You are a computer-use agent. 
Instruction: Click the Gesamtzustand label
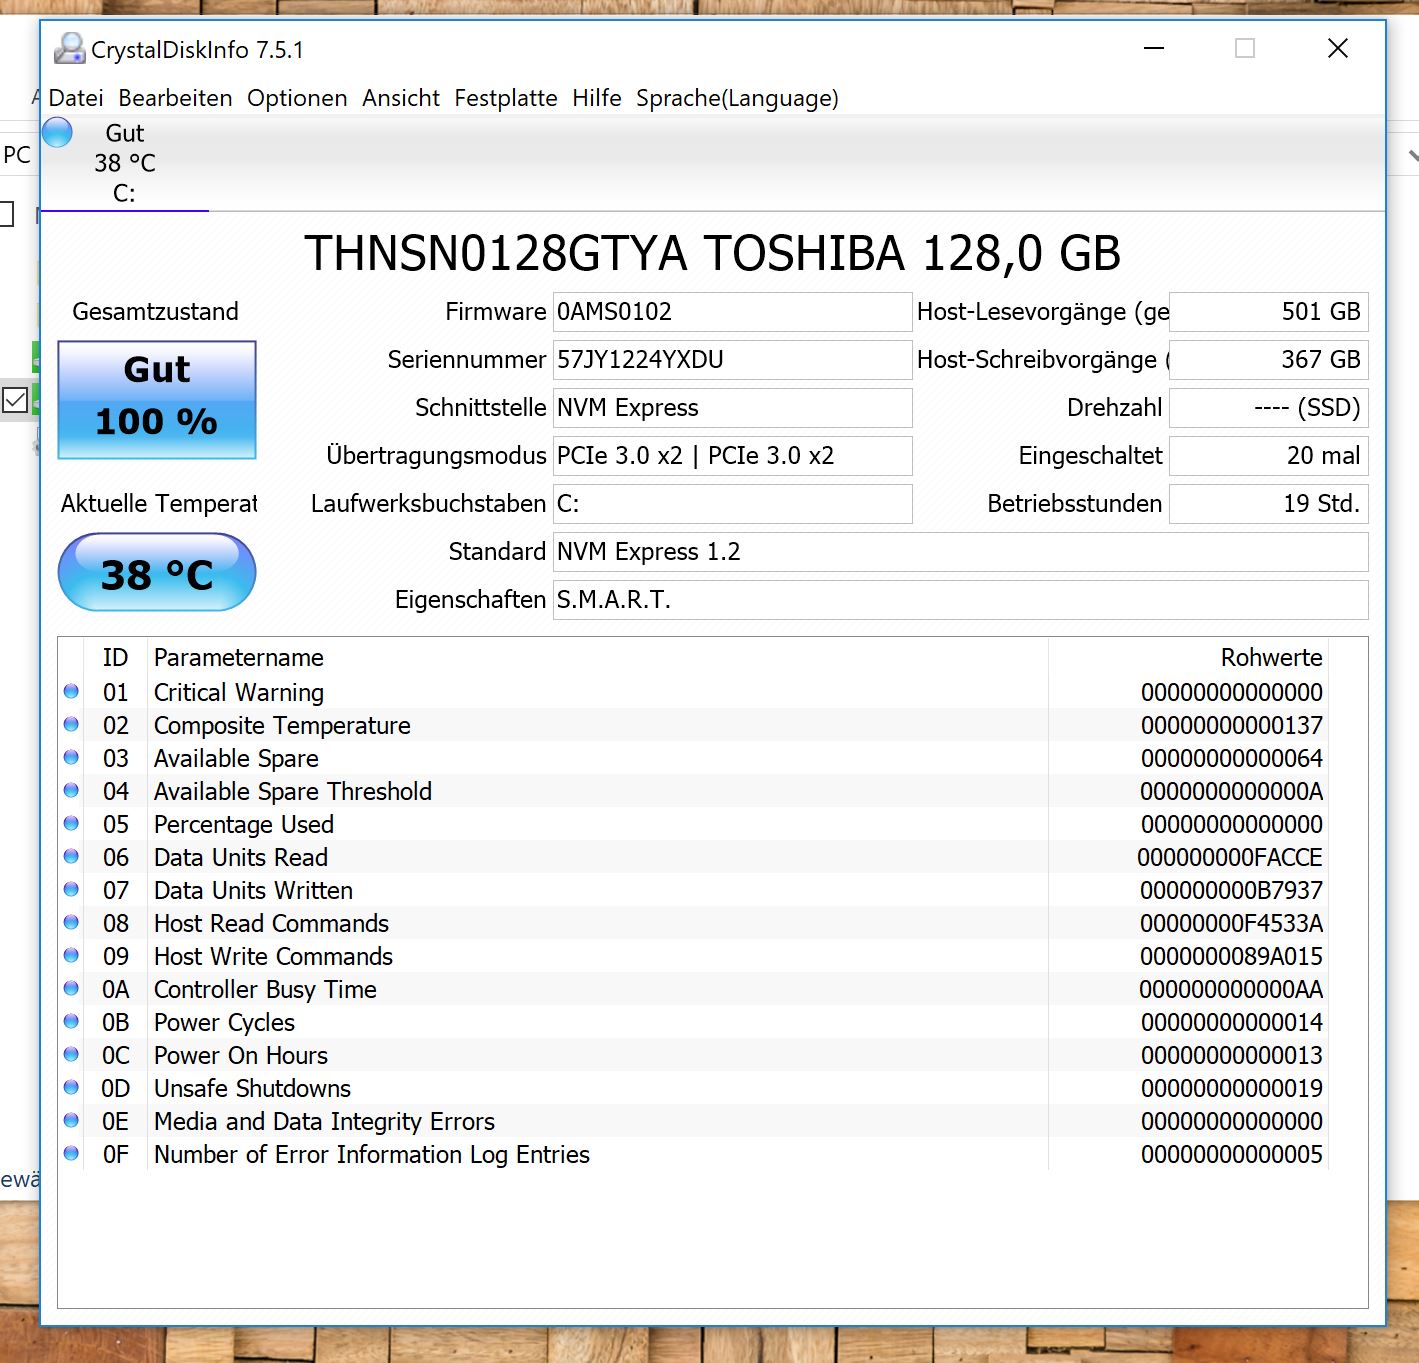(x=156, y=312)
